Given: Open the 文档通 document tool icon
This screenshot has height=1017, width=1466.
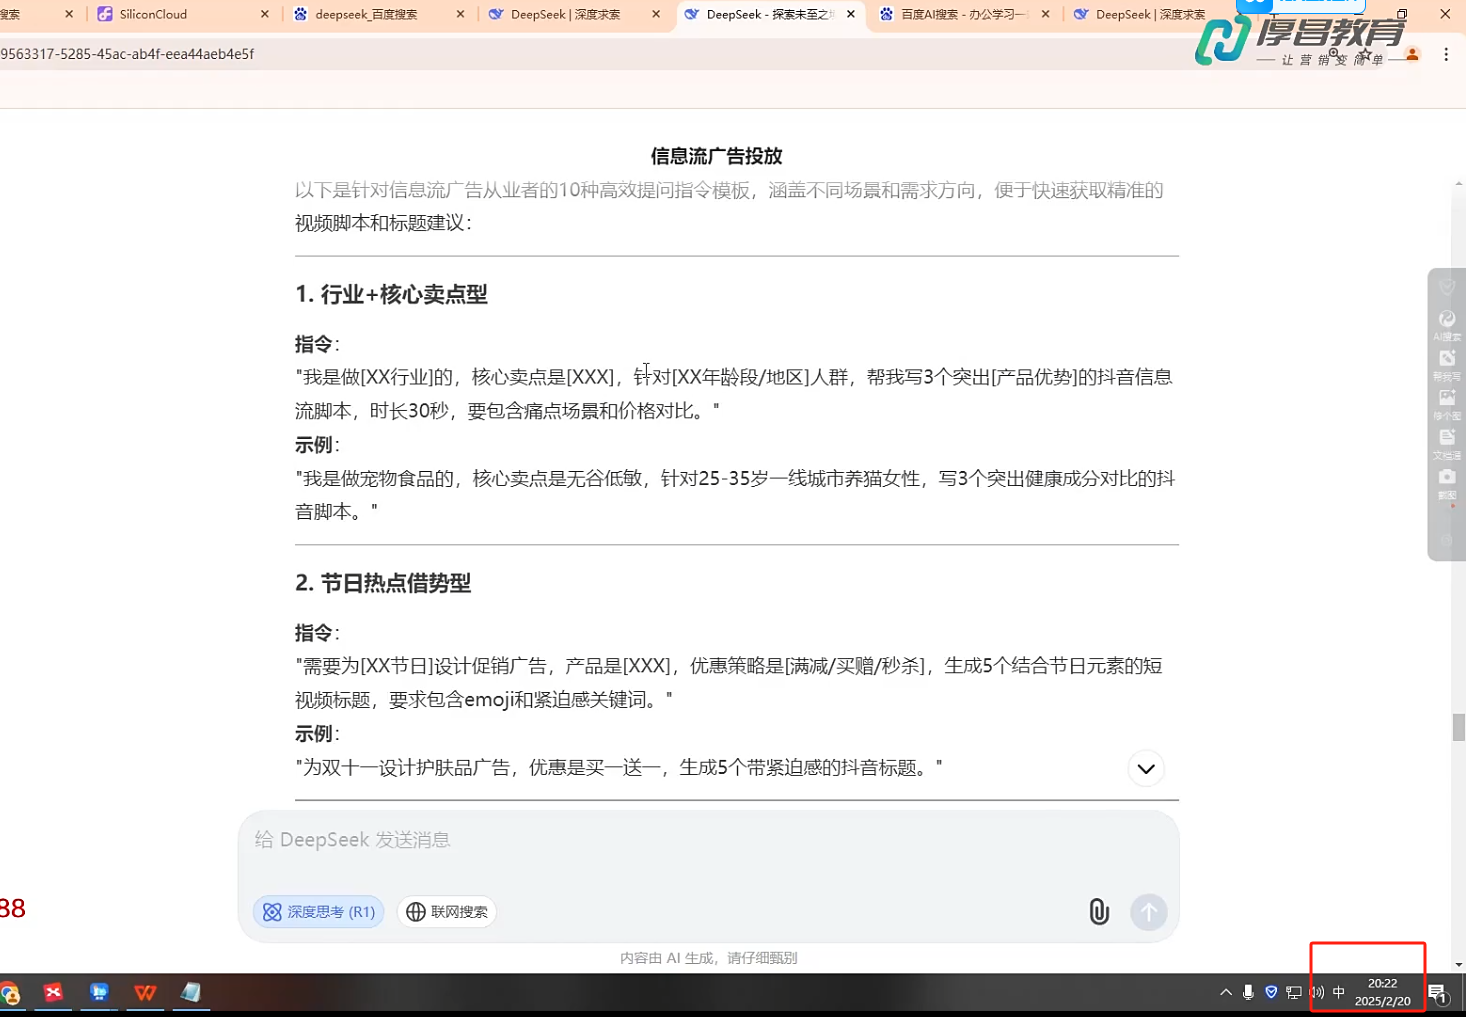Looking at the screenshot, I should pyautogui.click(x=1446, y=441).
